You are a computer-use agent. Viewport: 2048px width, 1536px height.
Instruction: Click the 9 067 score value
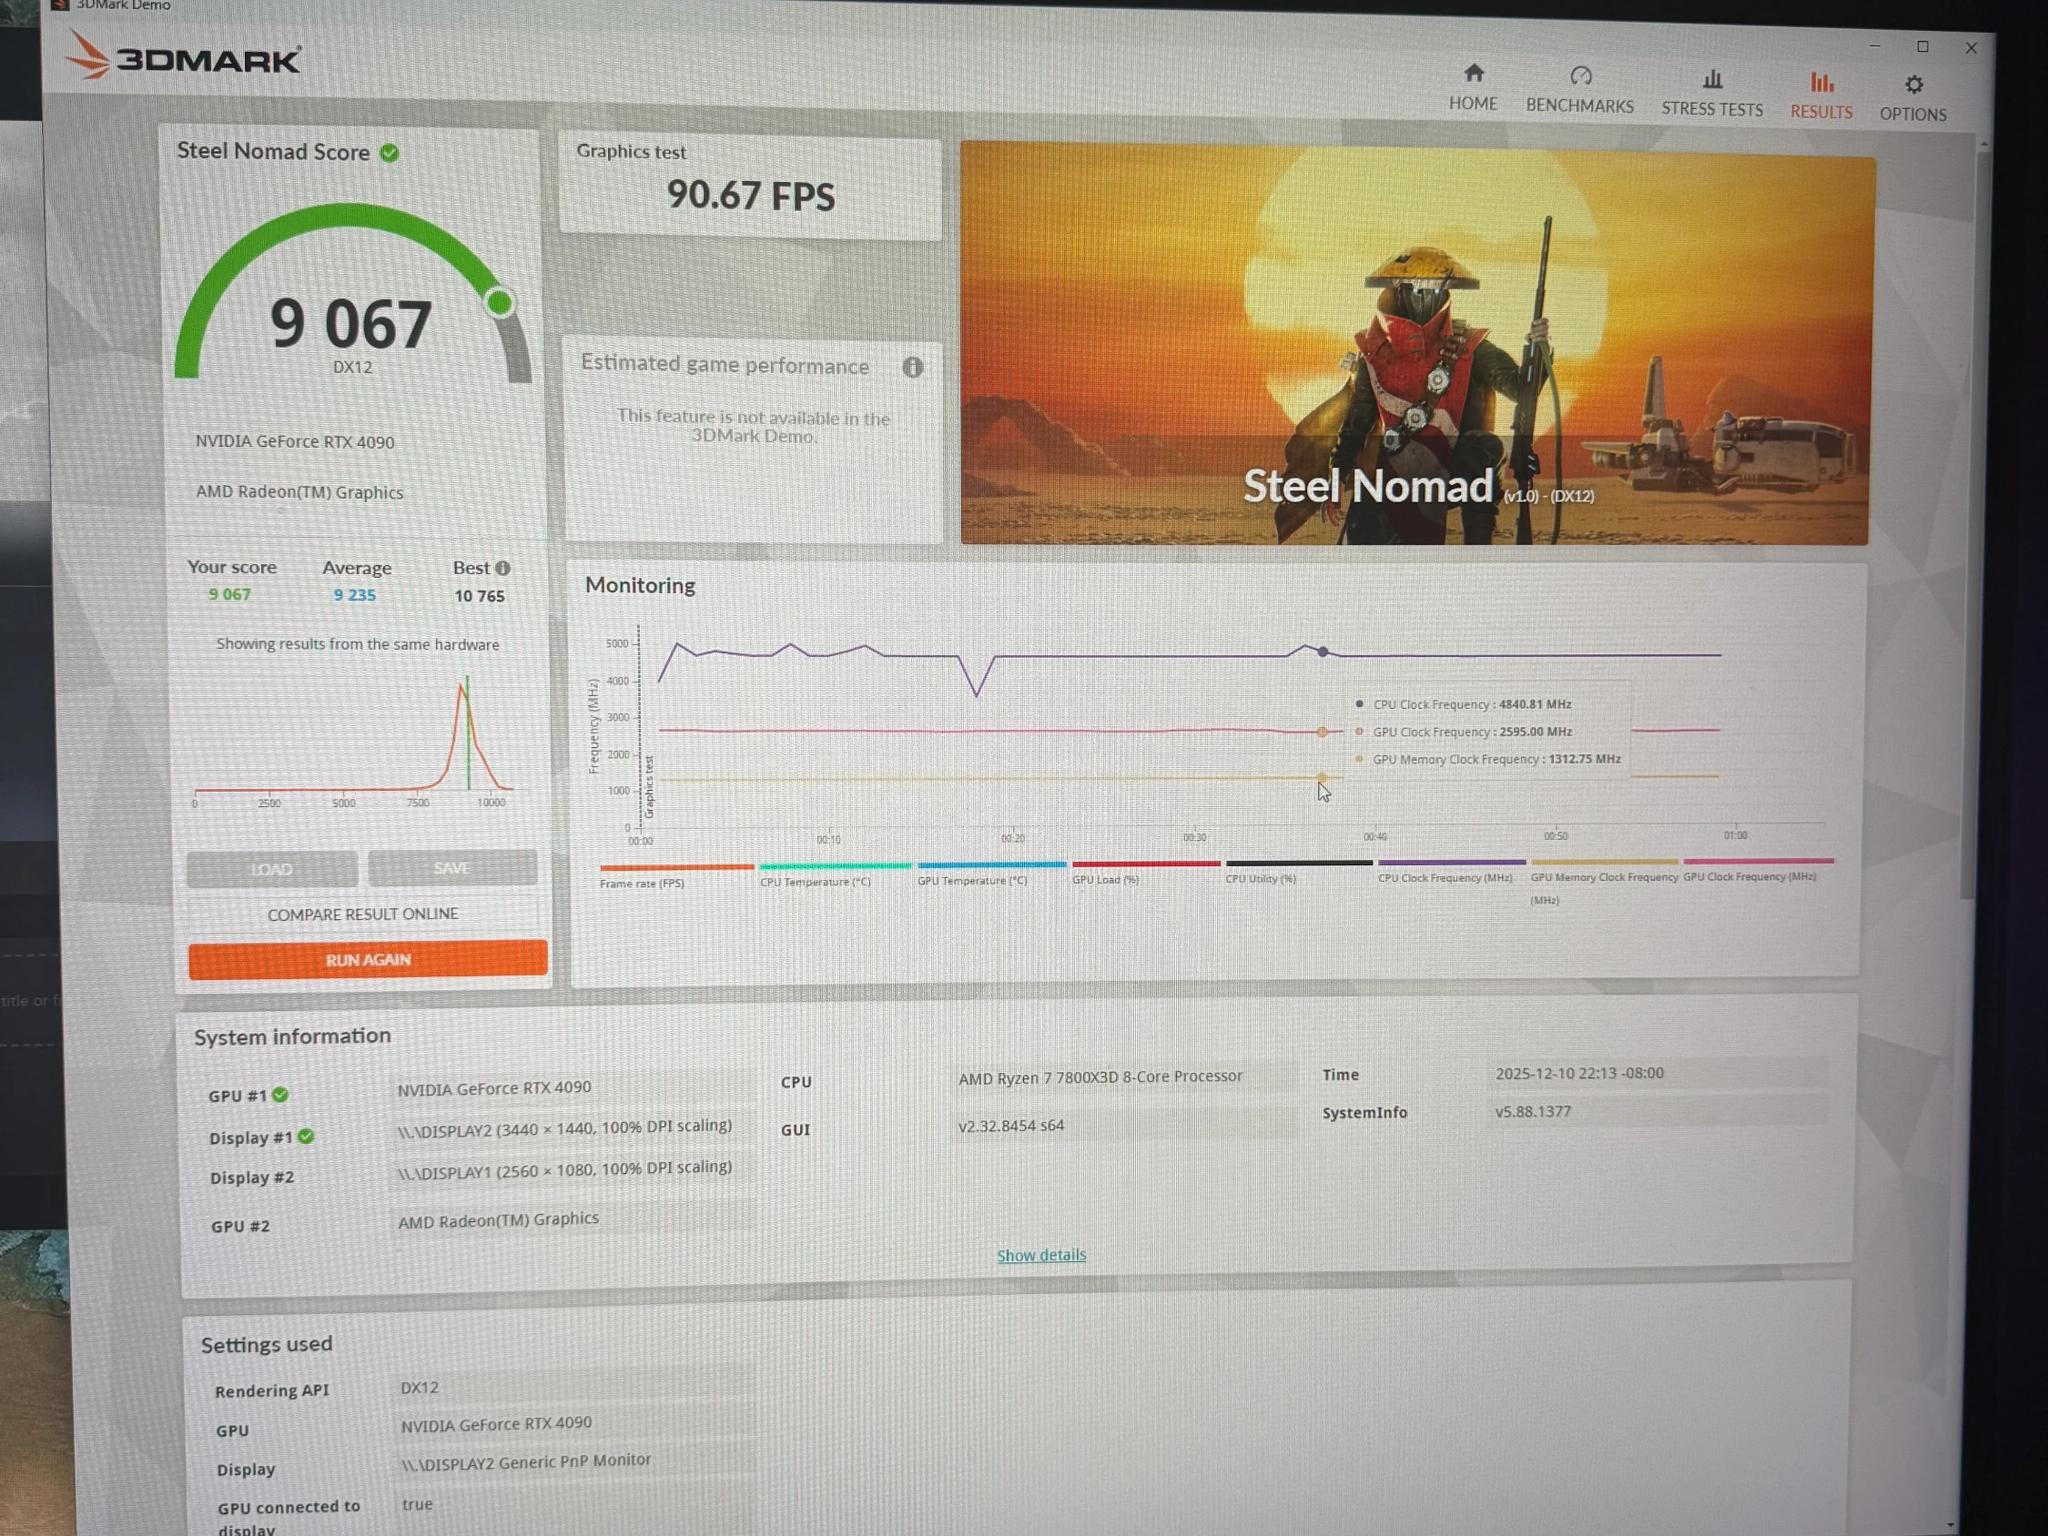click(x=351, y=323)
